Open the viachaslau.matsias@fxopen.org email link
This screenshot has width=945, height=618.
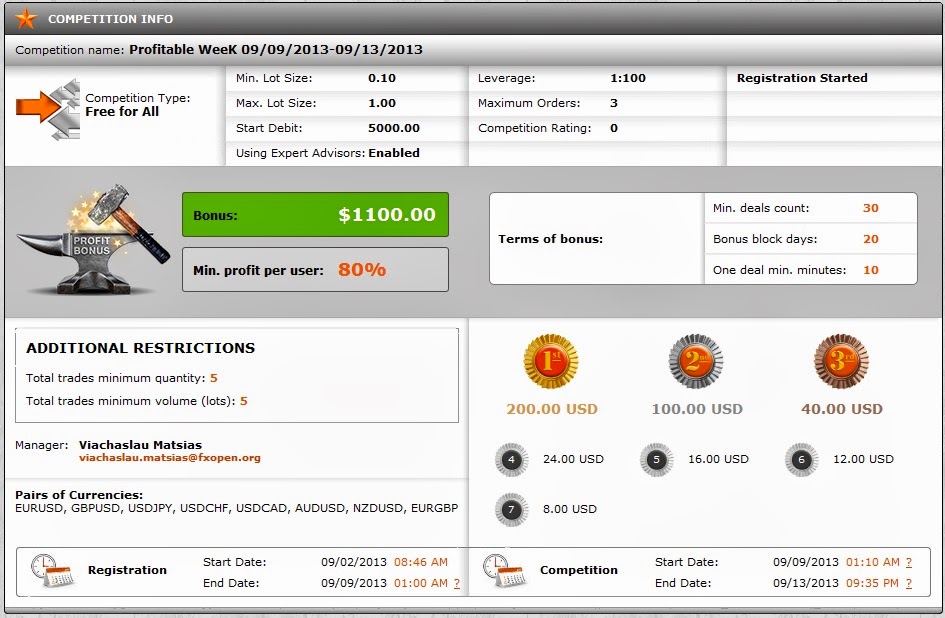coord(170,458)
